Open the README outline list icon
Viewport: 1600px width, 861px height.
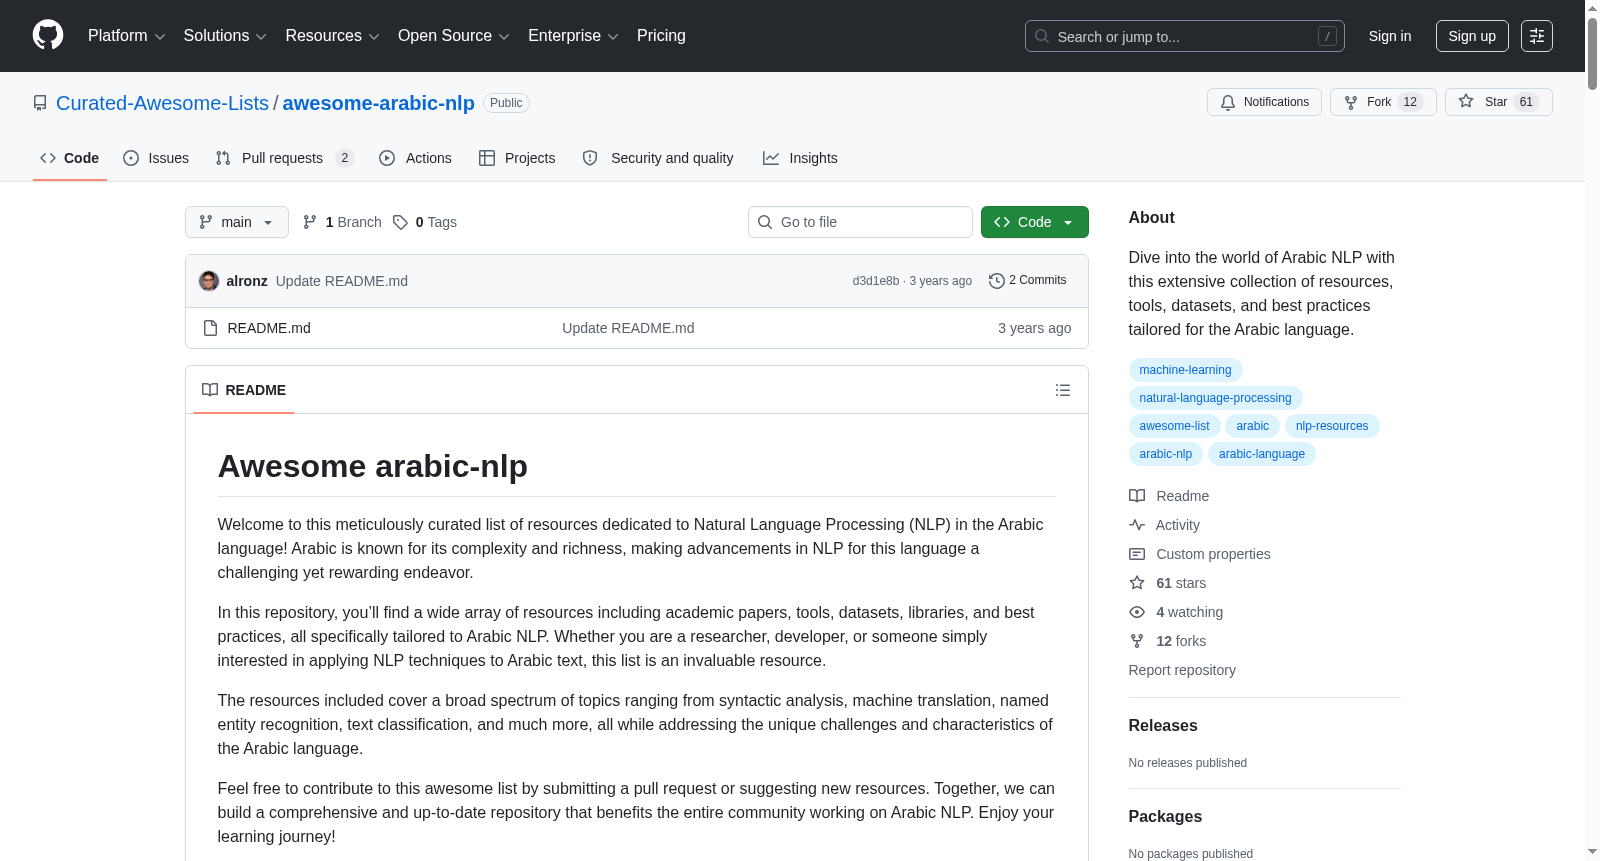point(1063,390)
